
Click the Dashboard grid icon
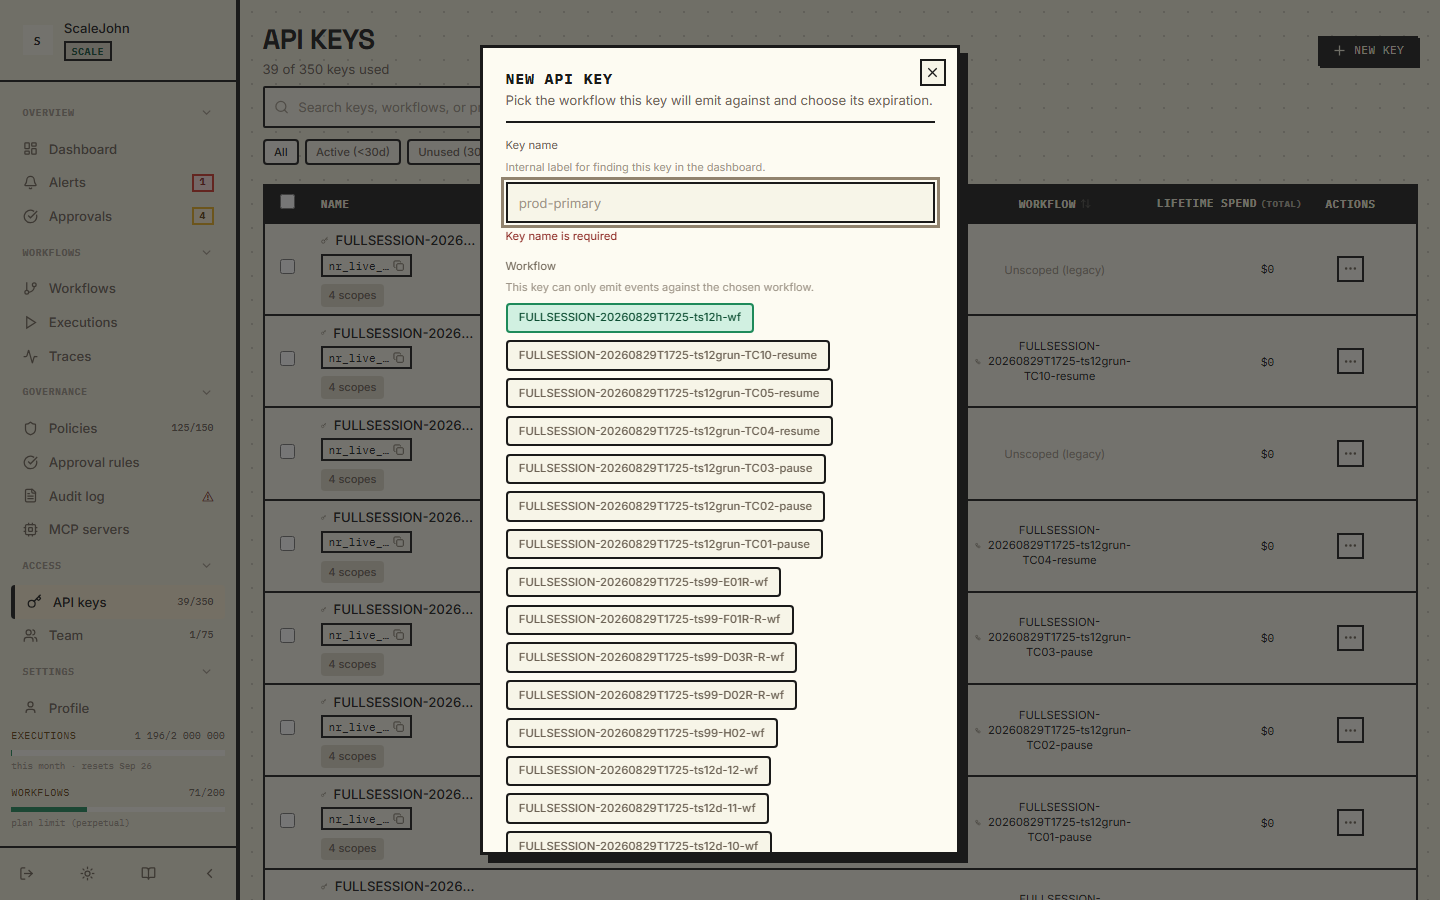pyautogui.click(x=30, y=149)
